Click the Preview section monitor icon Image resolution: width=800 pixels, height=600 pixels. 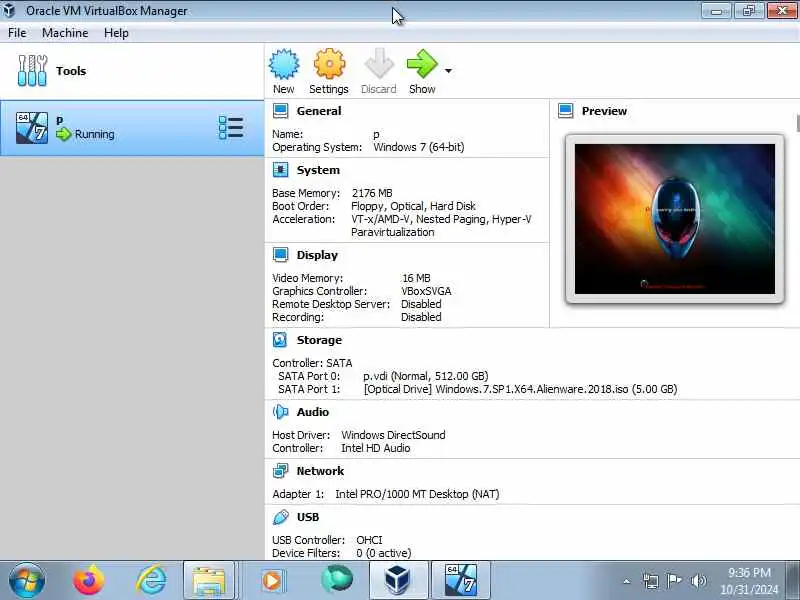coord(565,111)
